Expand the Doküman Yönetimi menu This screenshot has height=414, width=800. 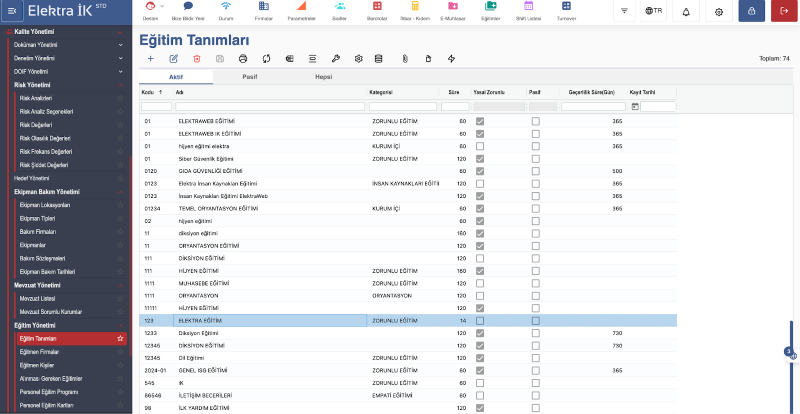(121, 45)
